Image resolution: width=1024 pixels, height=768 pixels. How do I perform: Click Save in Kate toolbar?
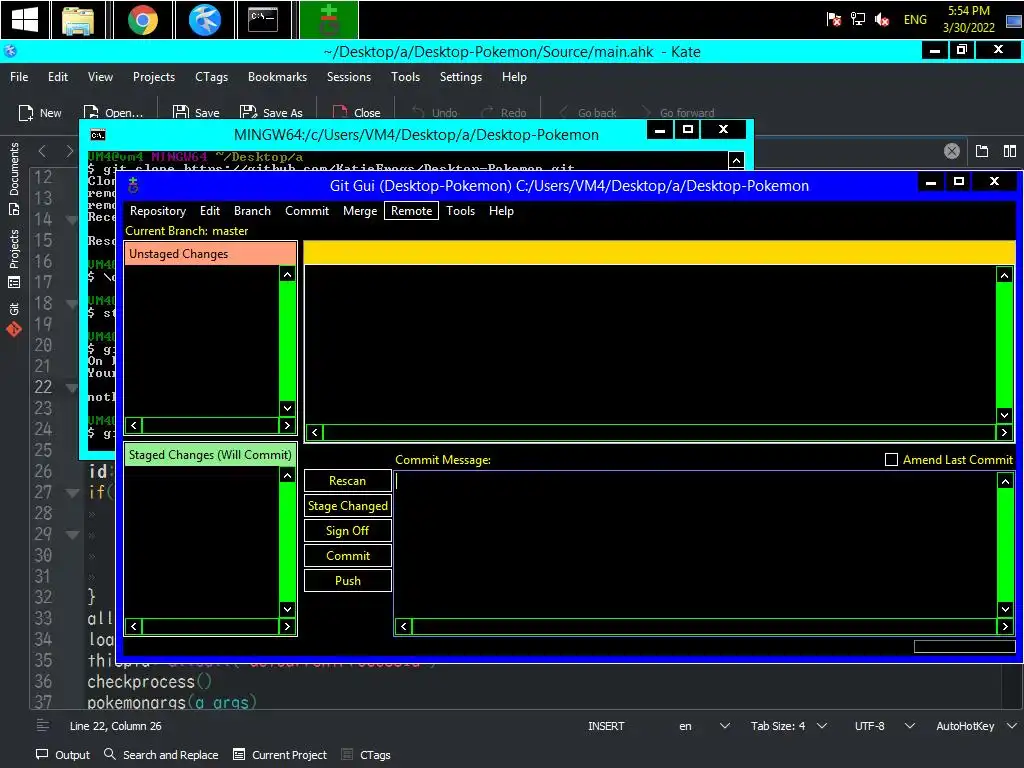(x=196, y=113)
